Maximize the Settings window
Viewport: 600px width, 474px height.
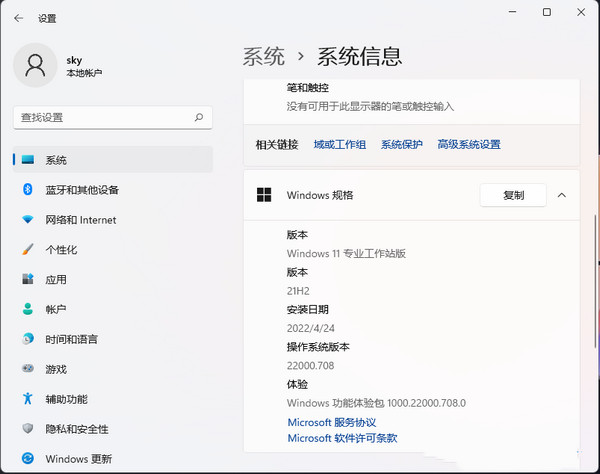[x=547, y=12]
